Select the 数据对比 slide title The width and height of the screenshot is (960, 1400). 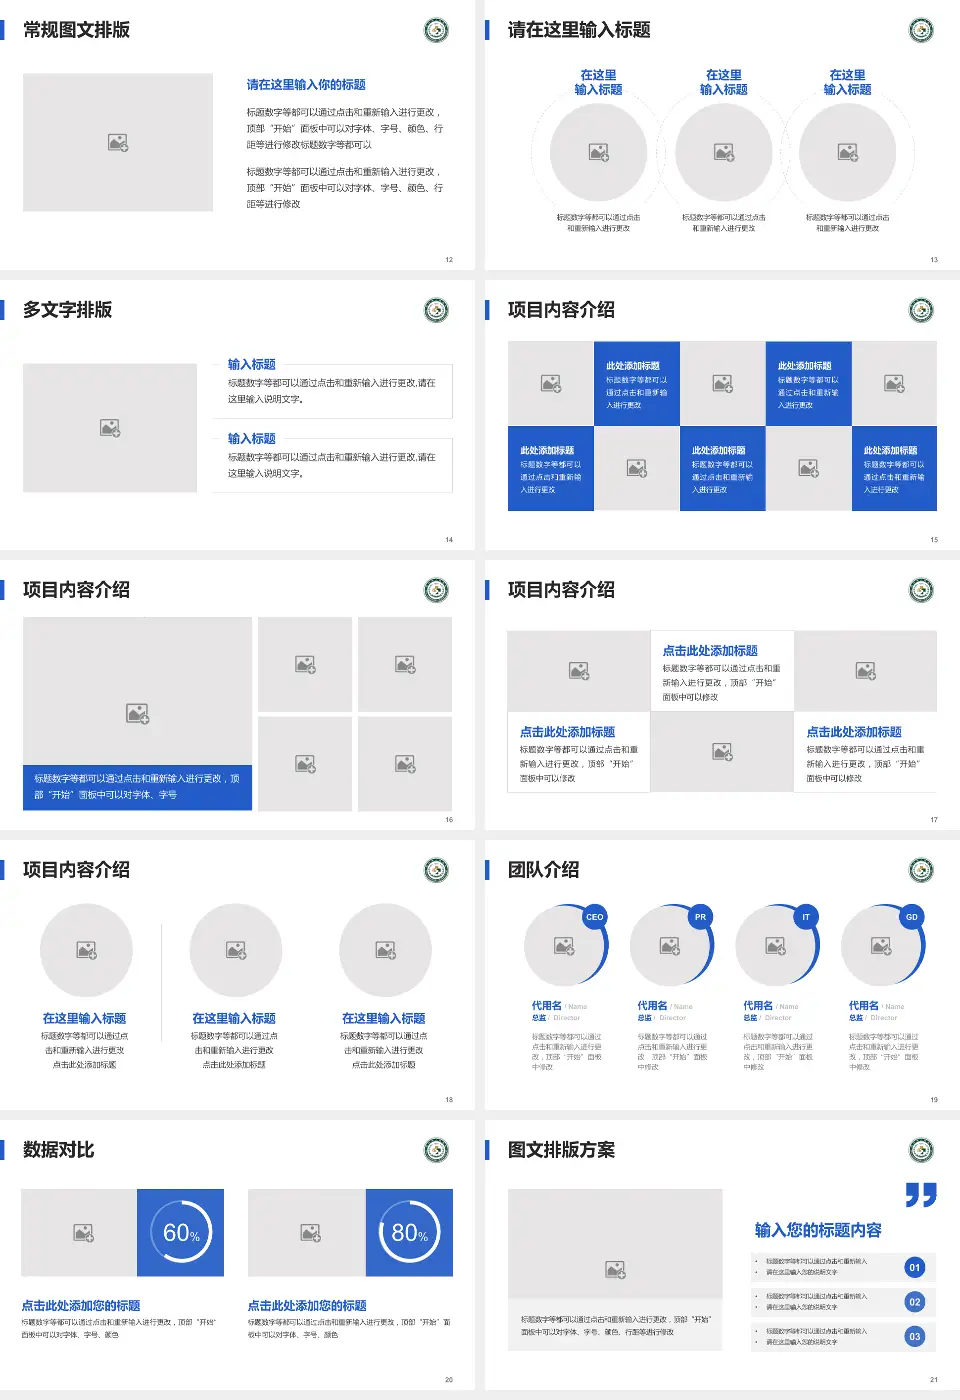pyautogui.click(x=59, y=1150)
